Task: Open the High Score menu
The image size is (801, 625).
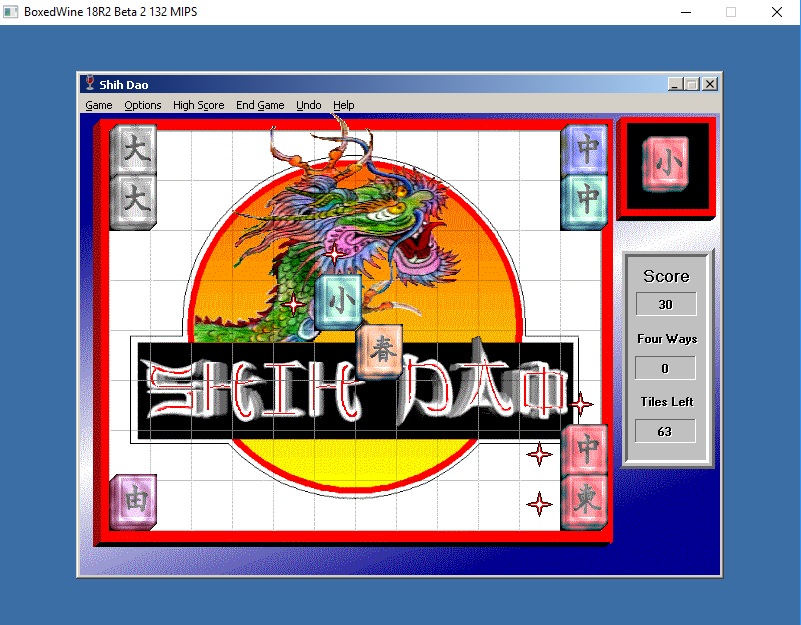Action: (x=198, y=105)
